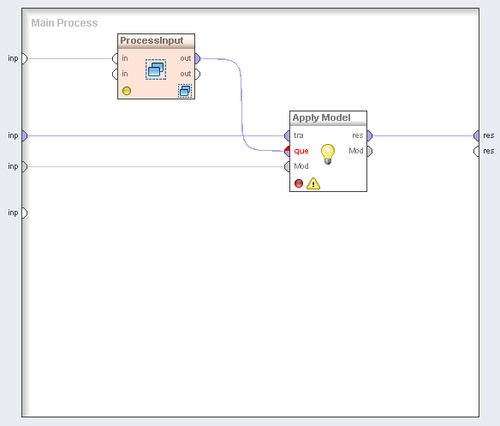Image resolution: width=500 pixels, height=426 pixels.
Task: Click the 'res' output port of Apply Model
Action: (x=370, y=136)
